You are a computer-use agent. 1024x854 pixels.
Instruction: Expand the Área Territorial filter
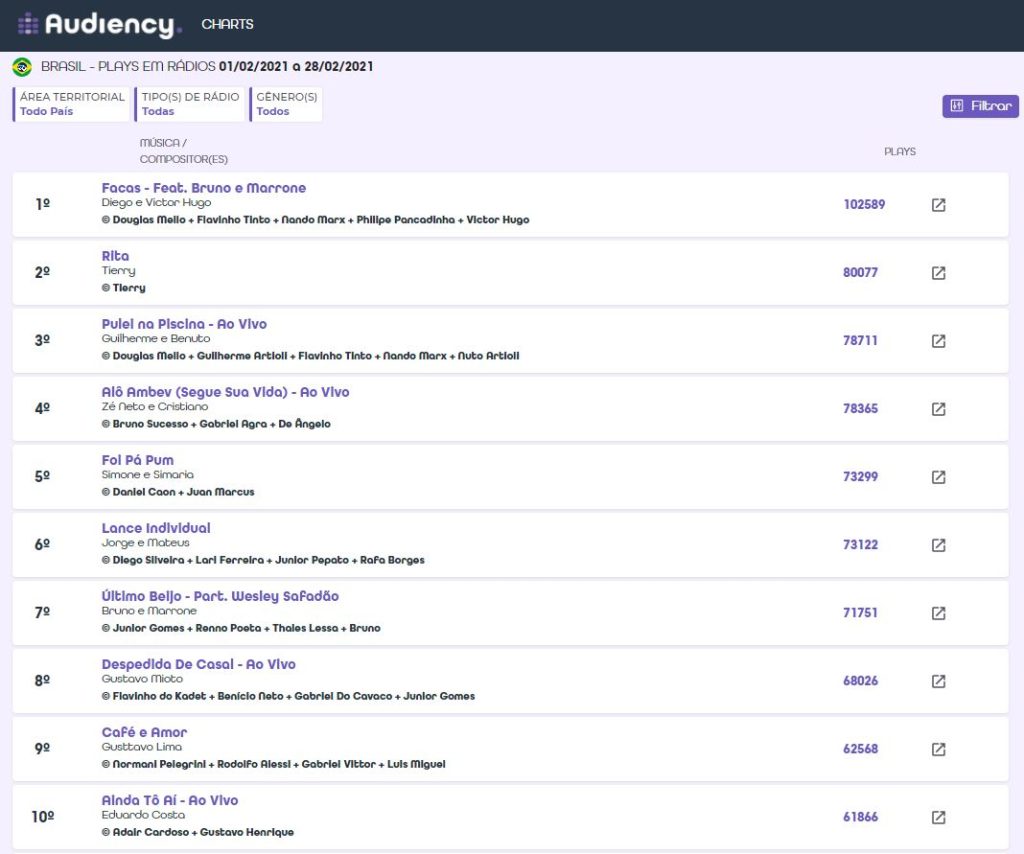72,104
